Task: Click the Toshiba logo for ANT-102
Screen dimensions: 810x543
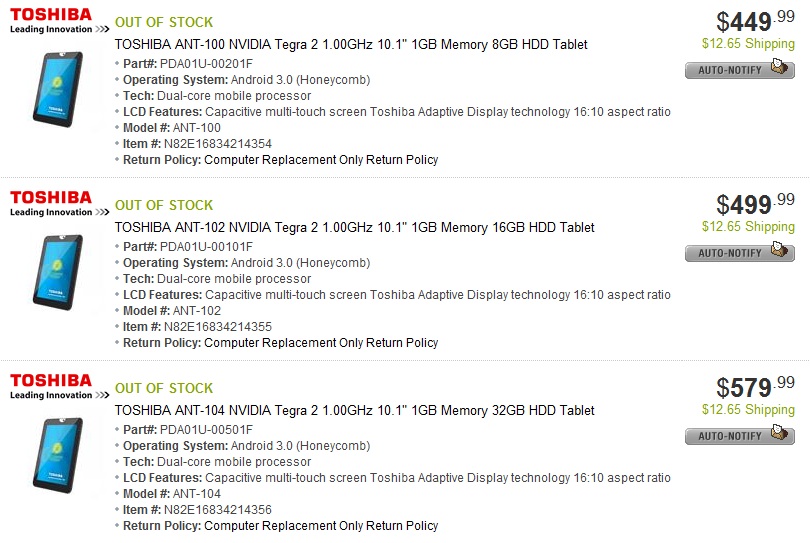Action: [x=51, y=204]
